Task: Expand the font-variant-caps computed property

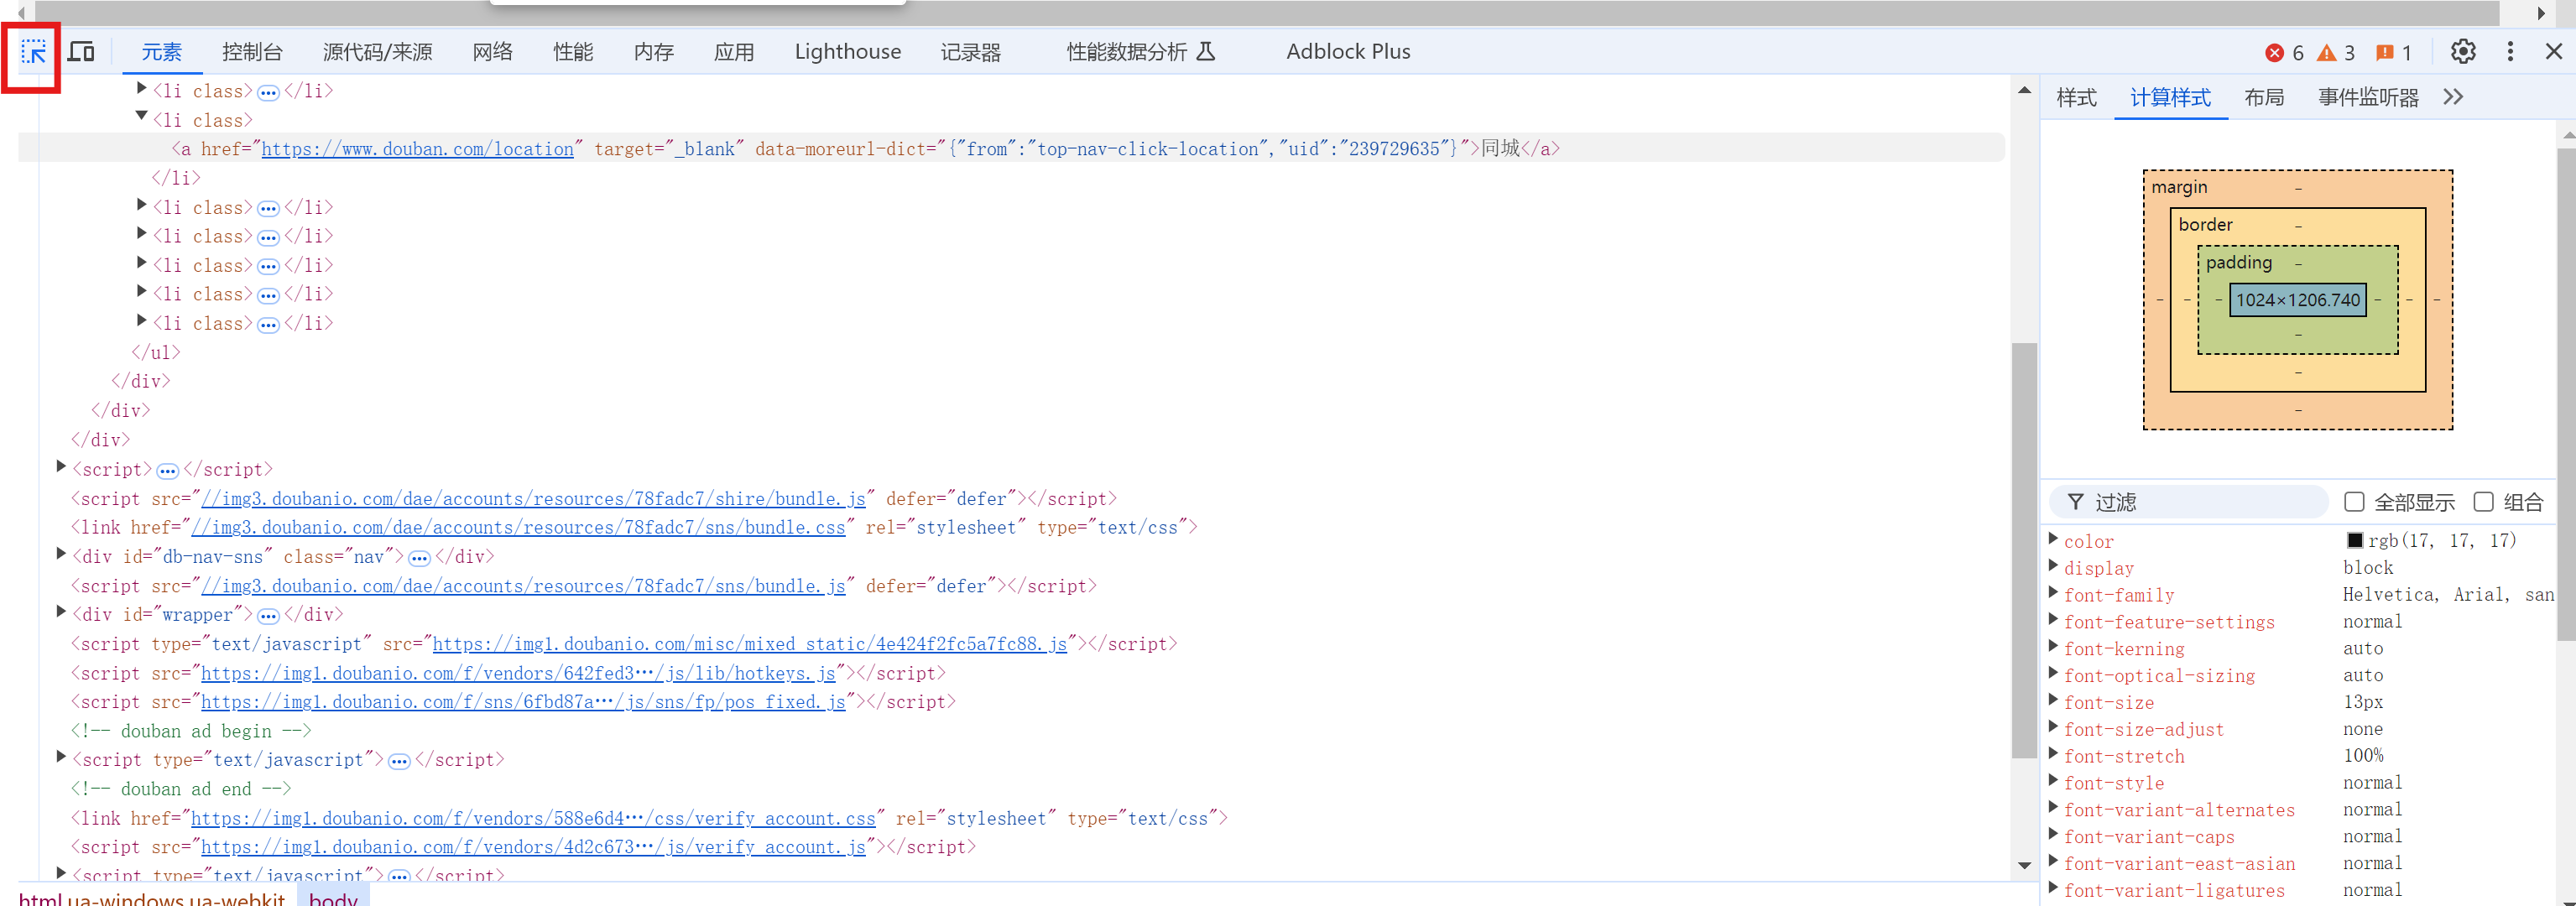Action: point(2053,835)
